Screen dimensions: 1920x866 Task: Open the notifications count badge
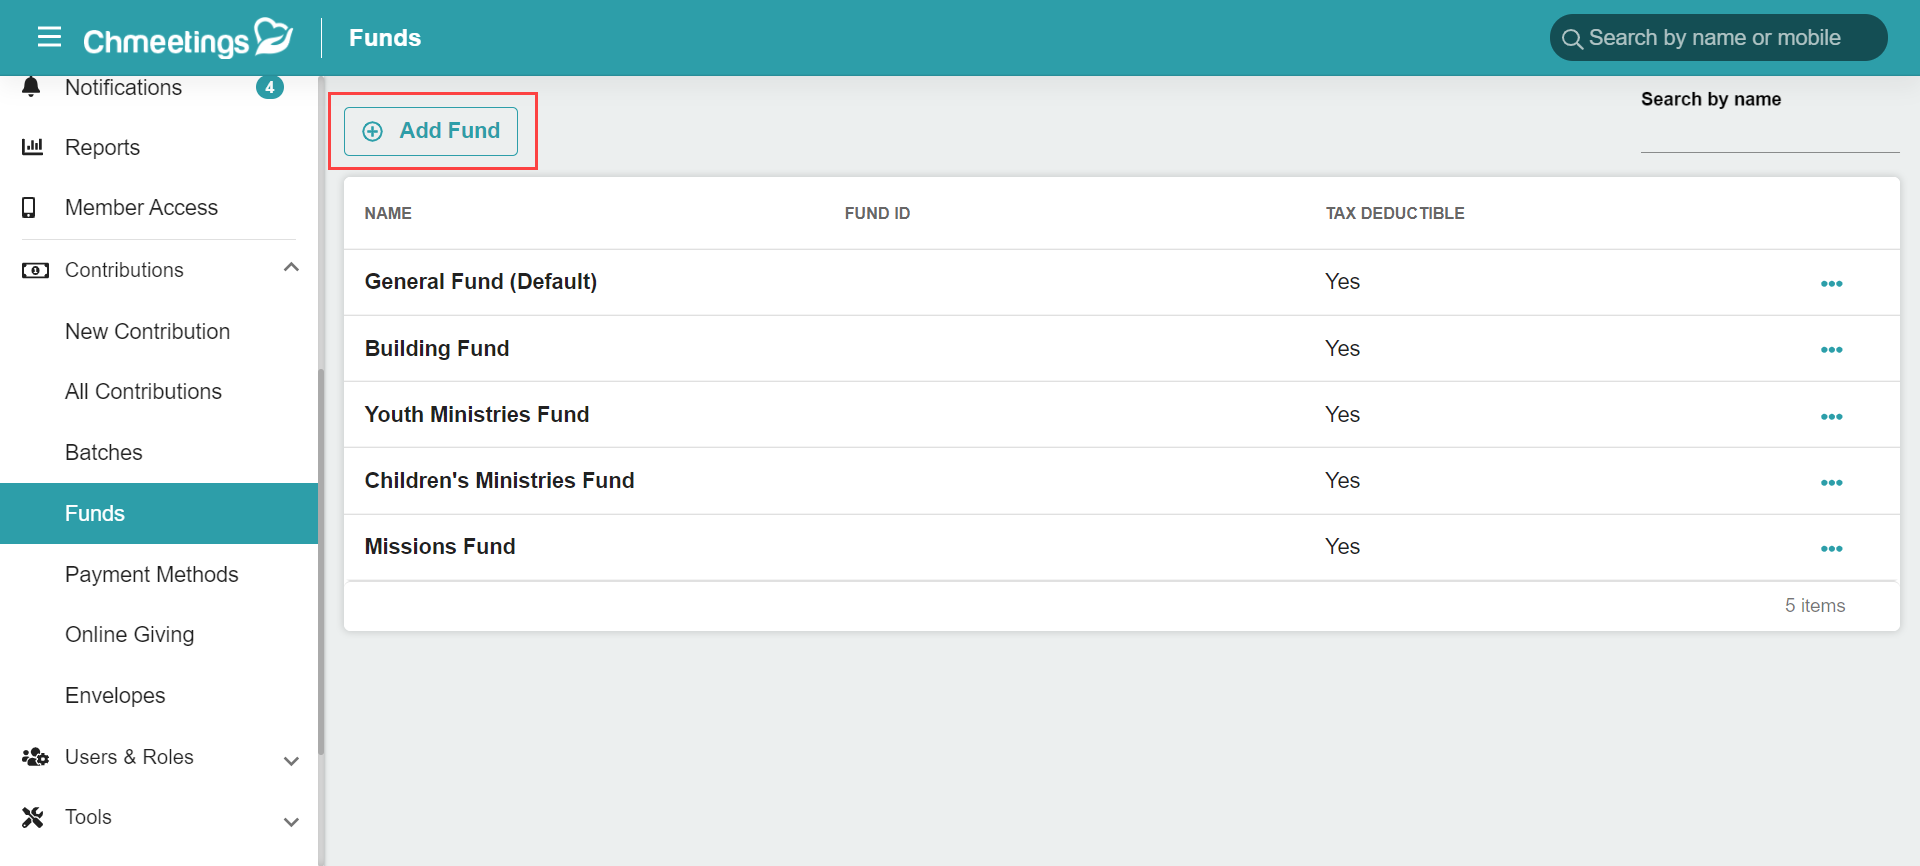(270, 87)
